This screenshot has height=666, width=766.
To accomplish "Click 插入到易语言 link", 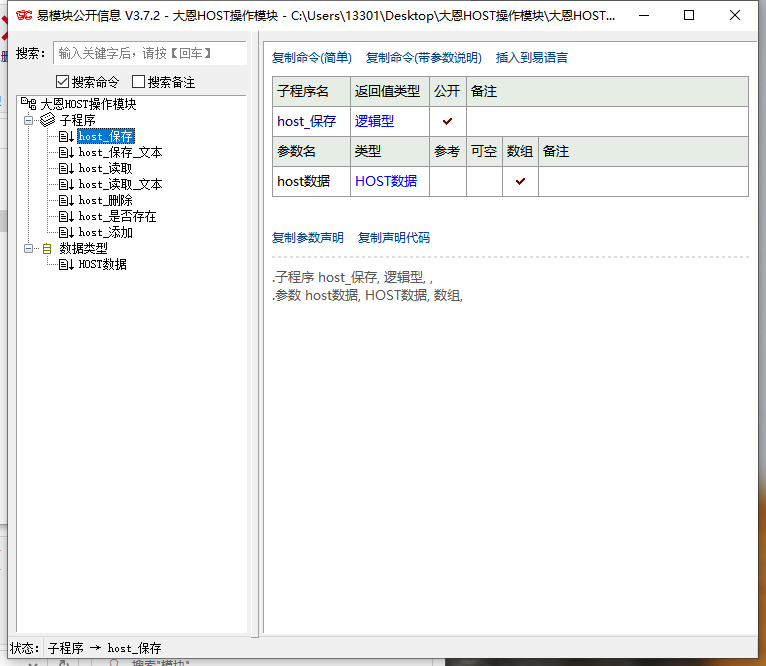I will 531,58.
